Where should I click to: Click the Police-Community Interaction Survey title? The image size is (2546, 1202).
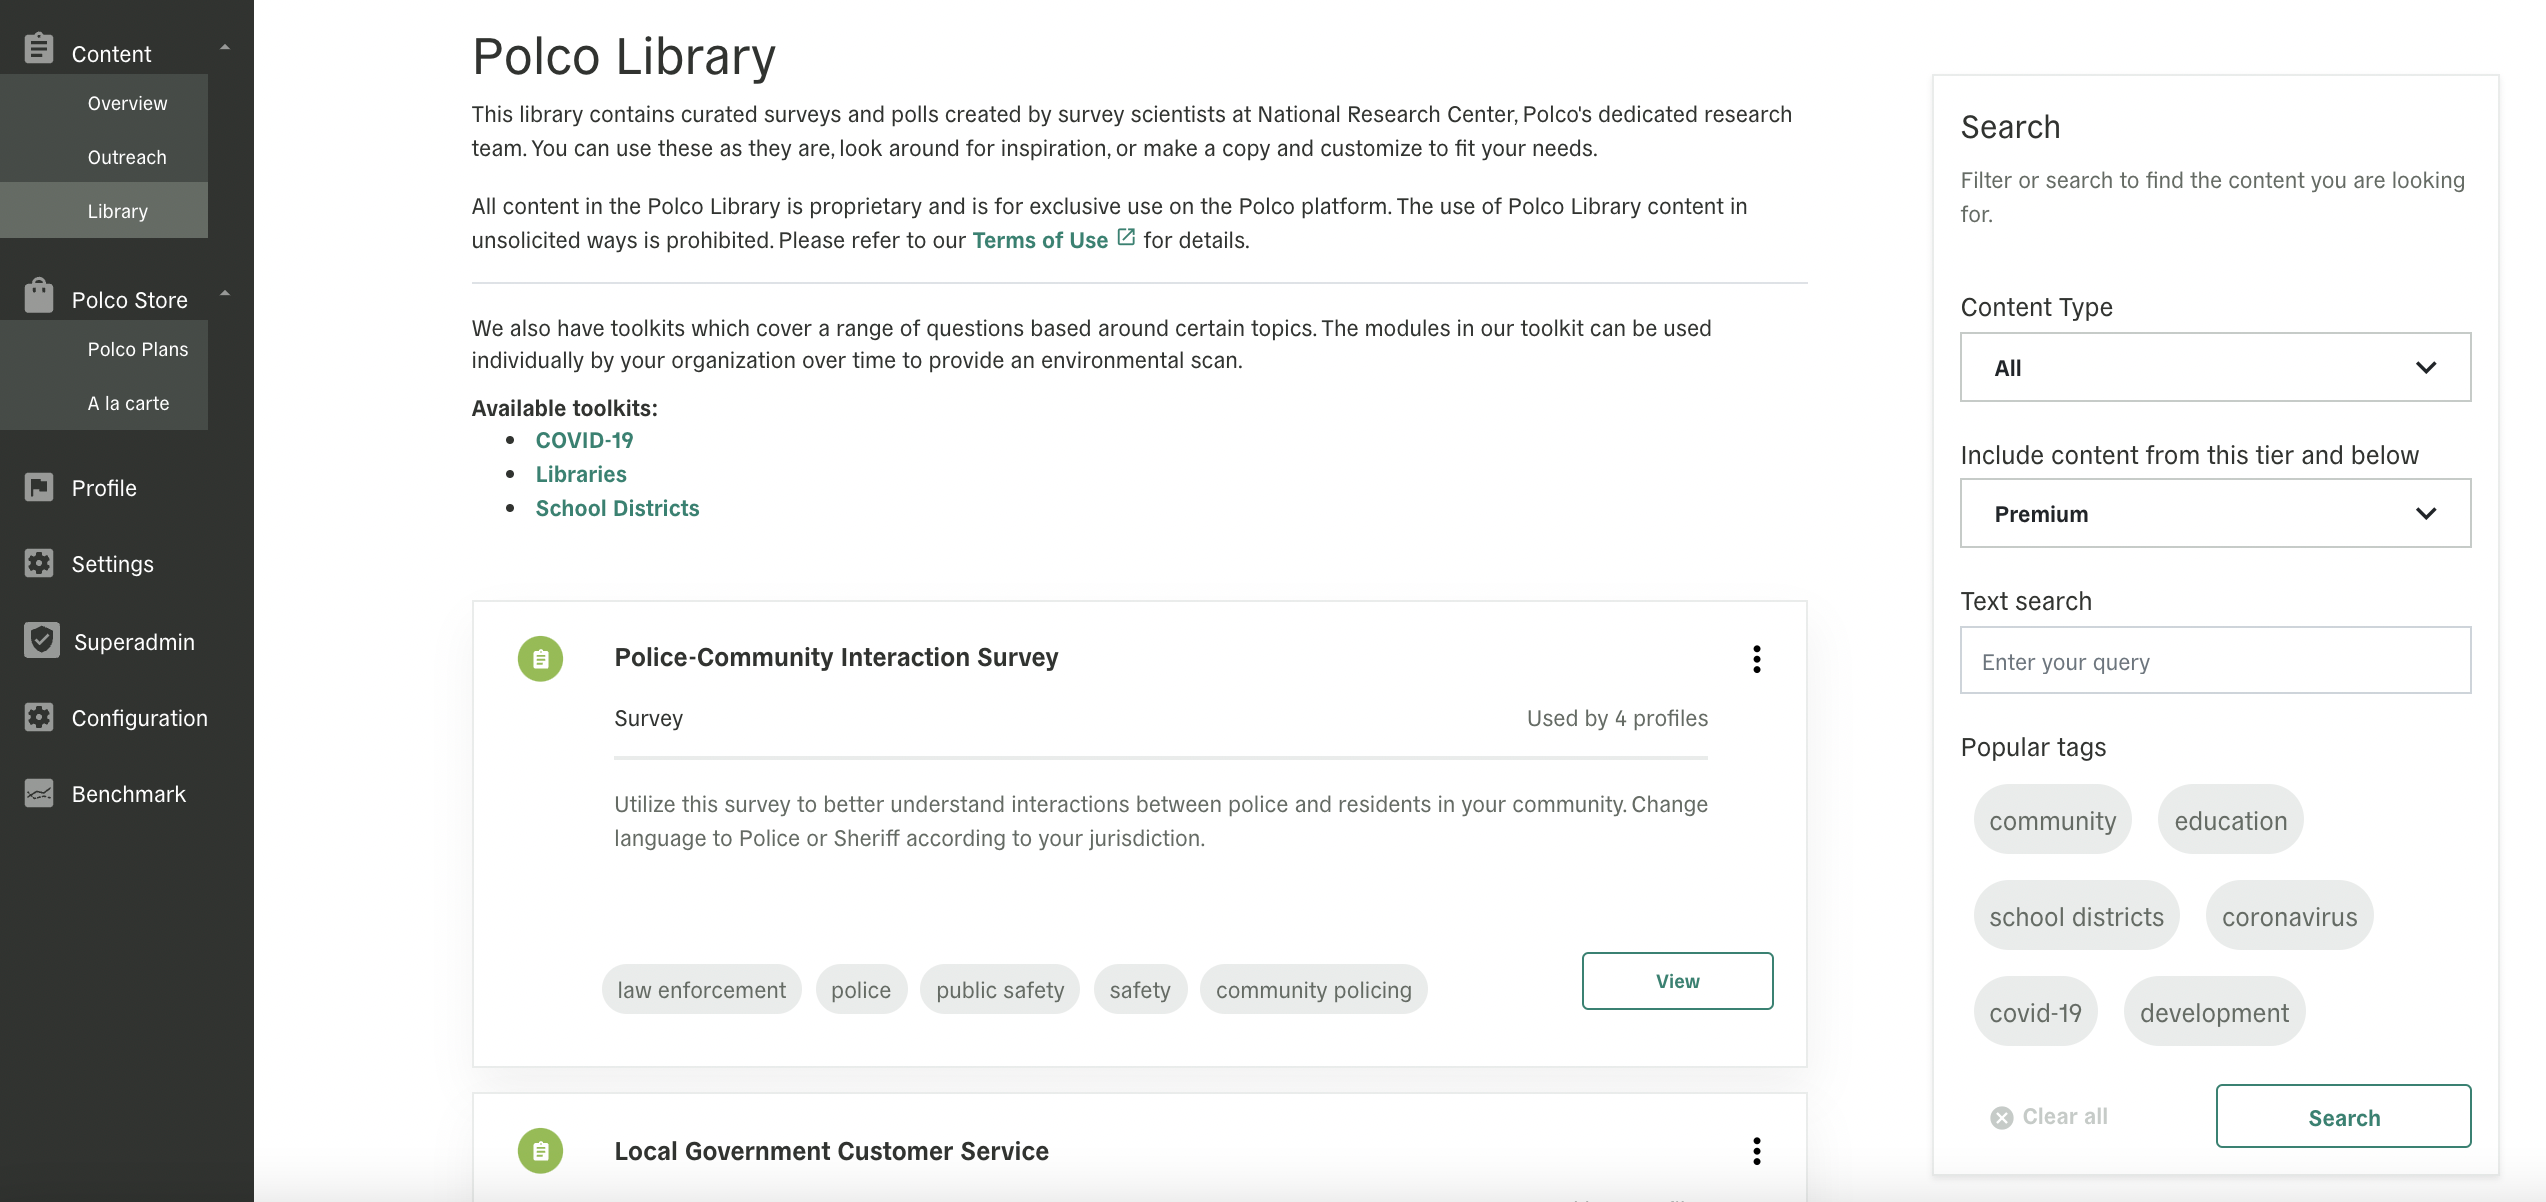click(x=836, y=657)
